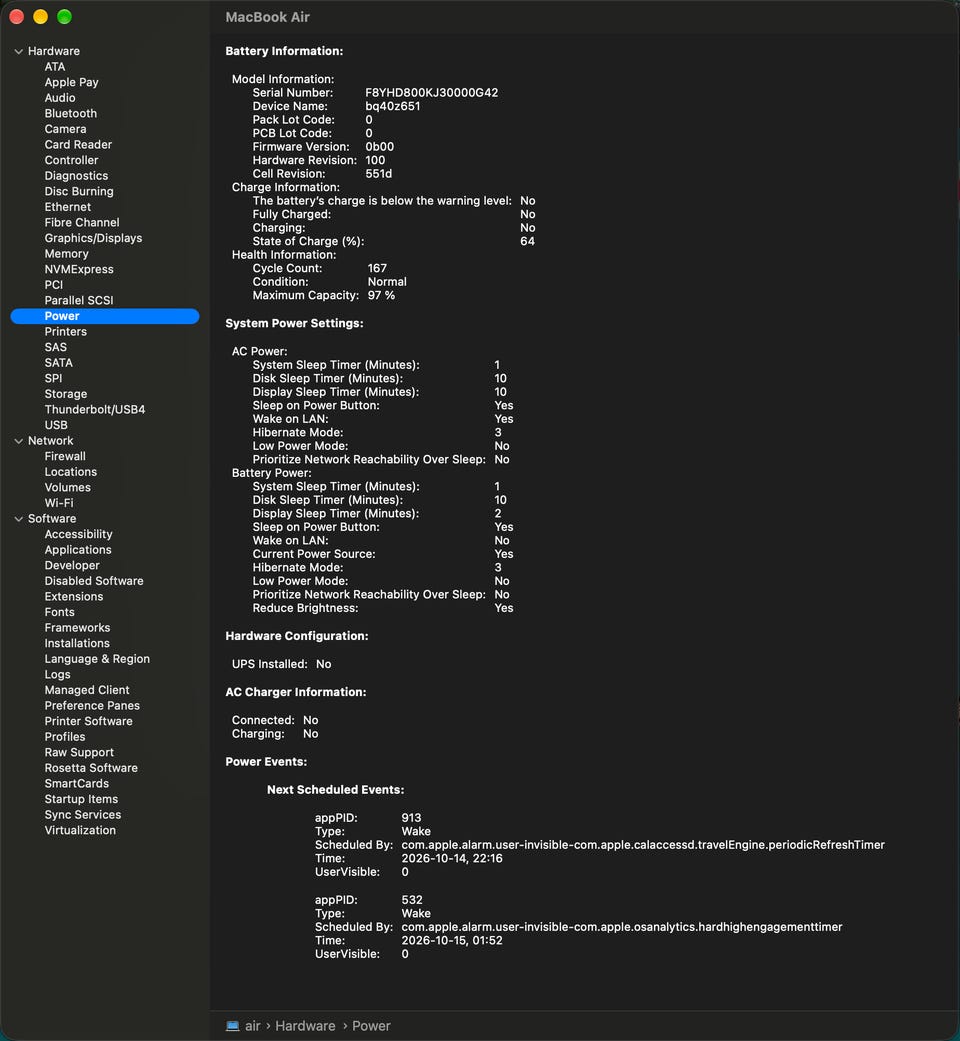Open Virtualization at the sidebar bottom
Viewport: 960px width, 1041px height.
(80, 831)
